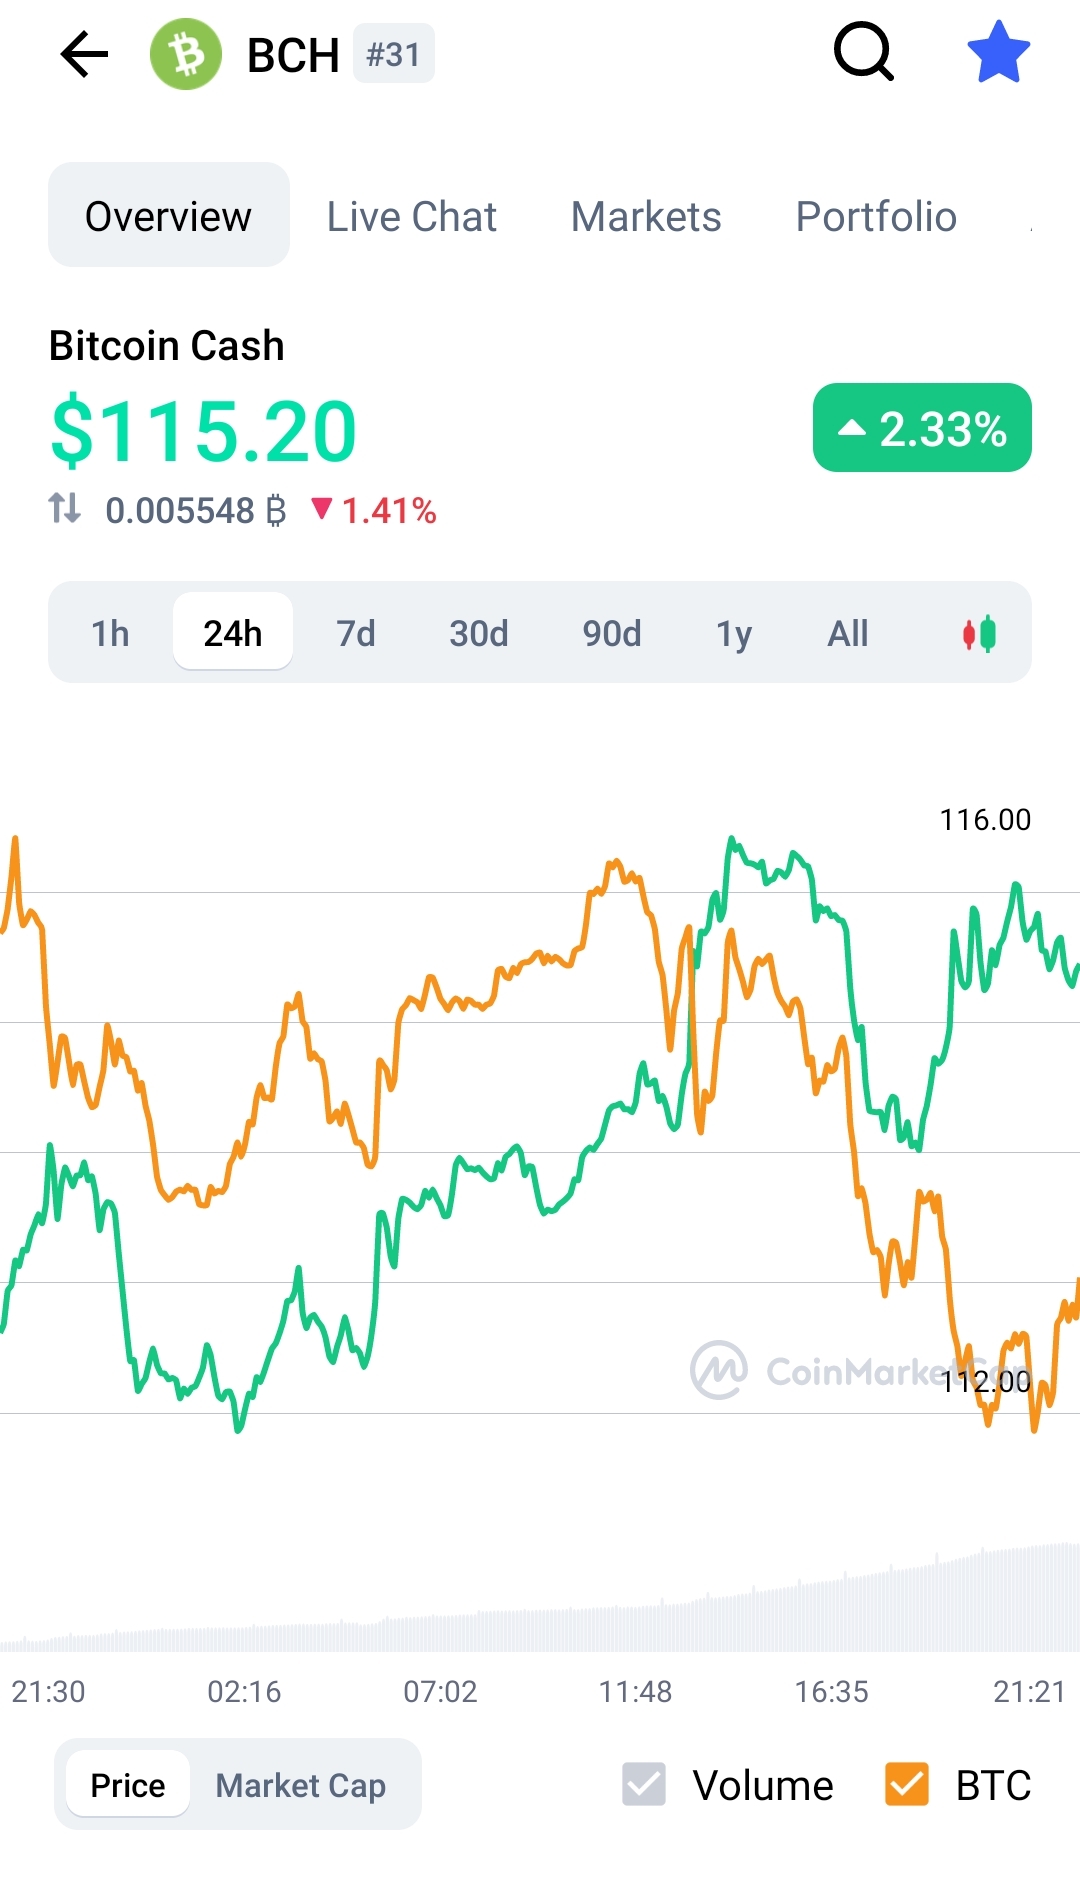Tap the back arrow icon
The height and width of the screenshot is (1885, 1080).
84,54
